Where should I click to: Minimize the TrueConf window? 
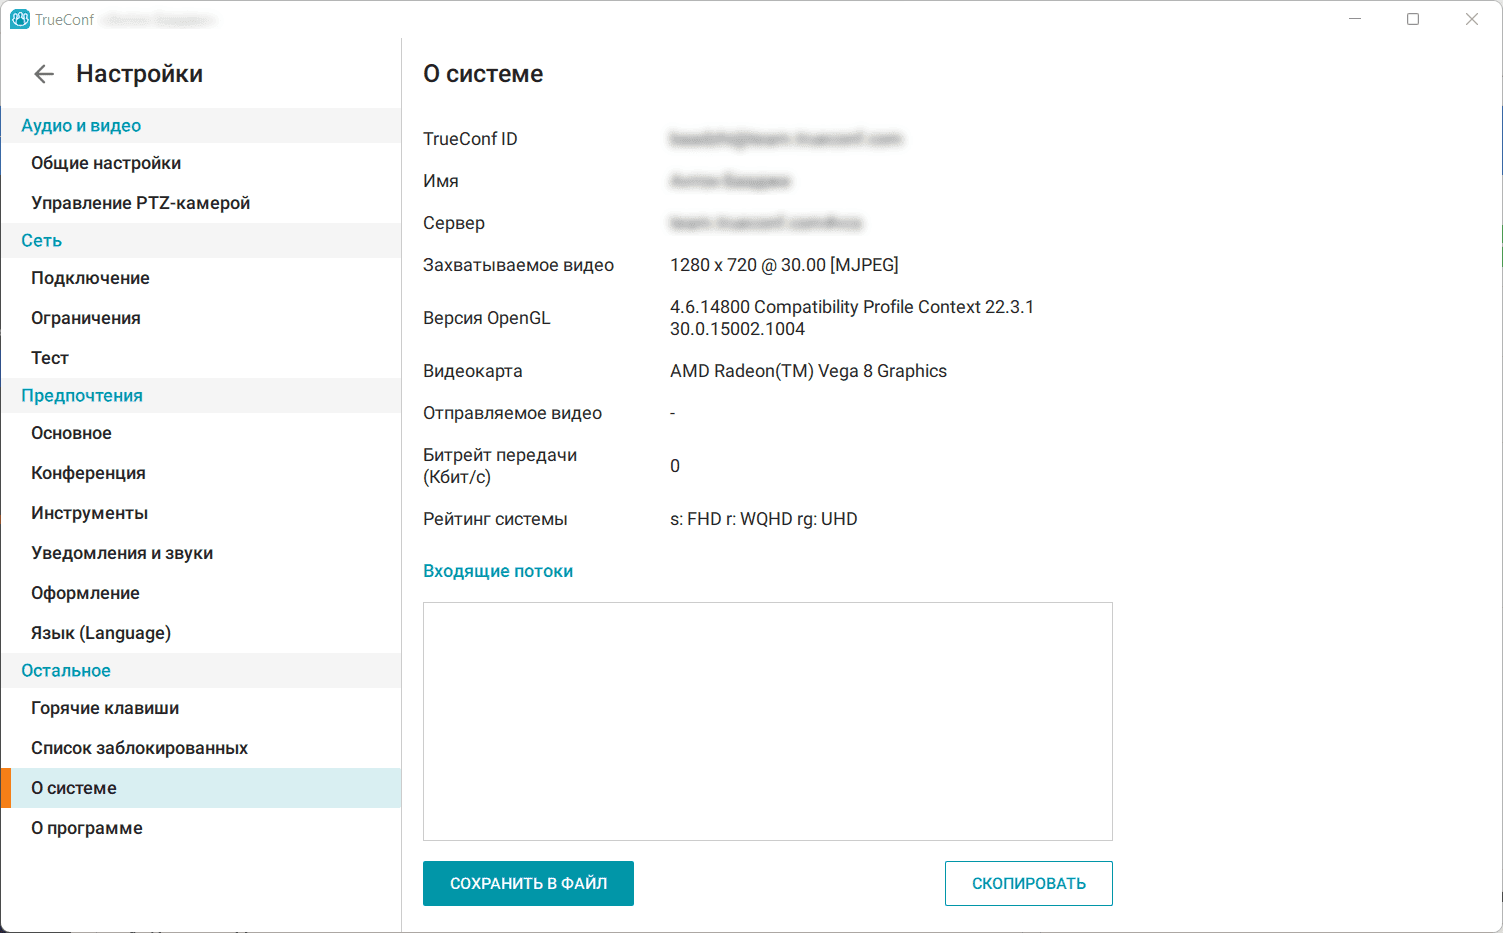coord(1355,19)
